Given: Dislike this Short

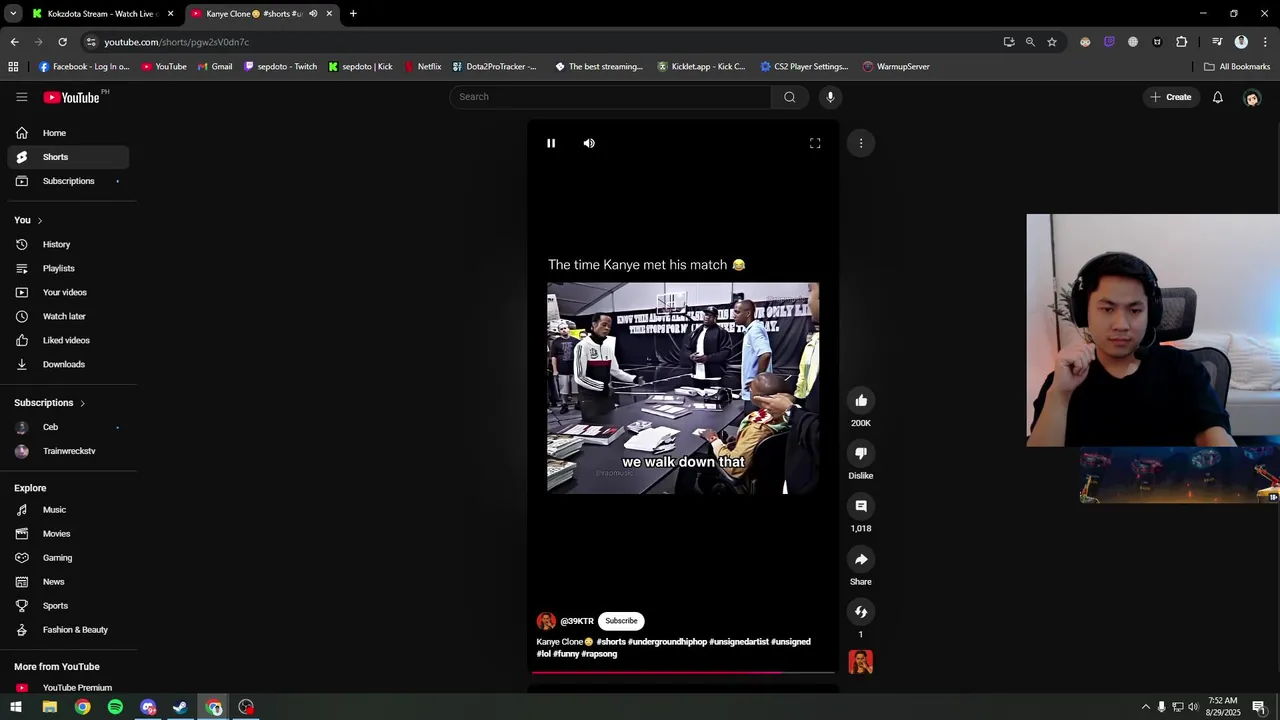Looking at the screenshot, I should tap(861, 454).
